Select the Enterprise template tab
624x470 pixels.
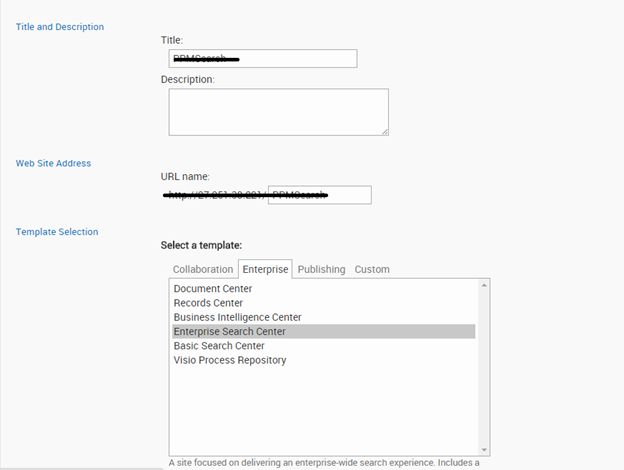[264, 269]
